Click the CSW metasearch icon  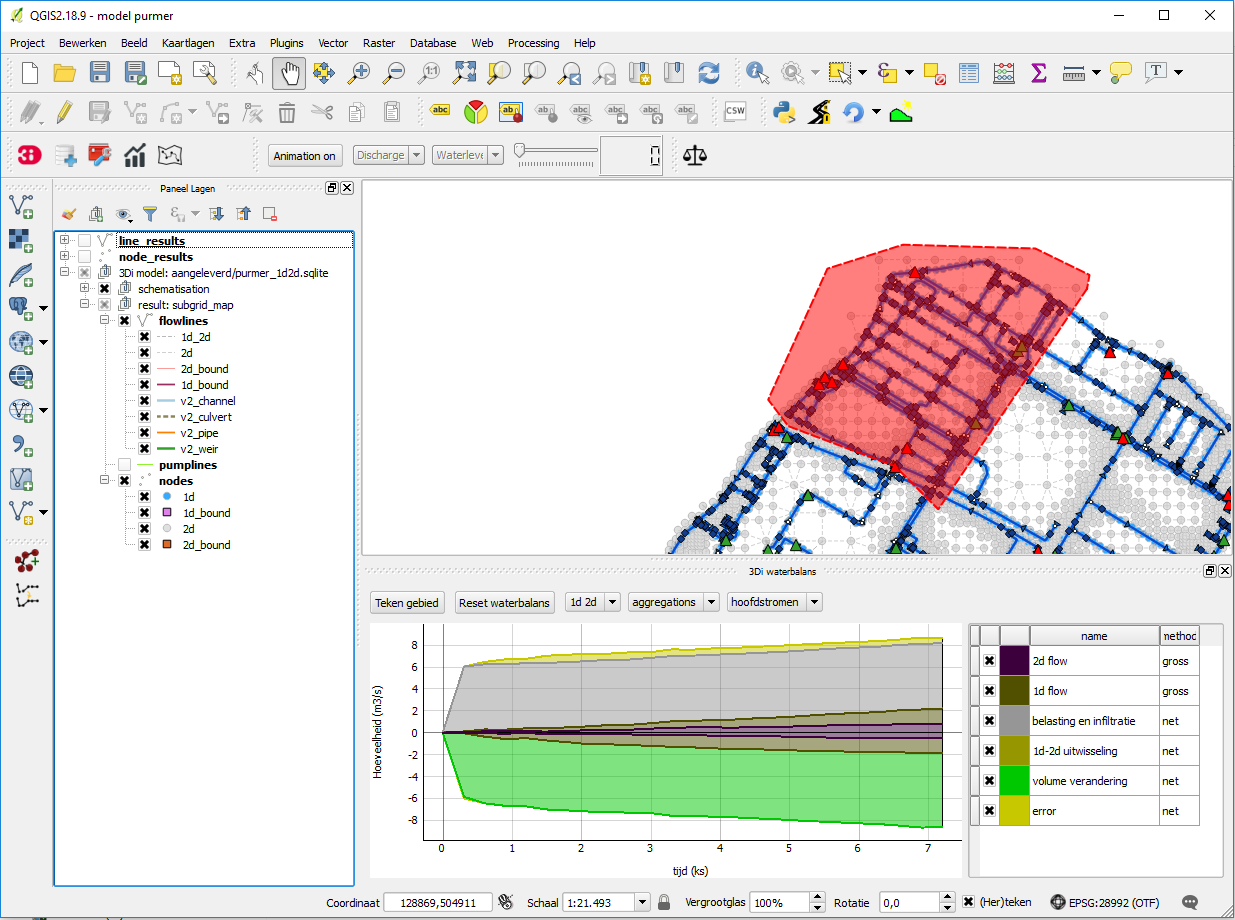coord(735,111)
